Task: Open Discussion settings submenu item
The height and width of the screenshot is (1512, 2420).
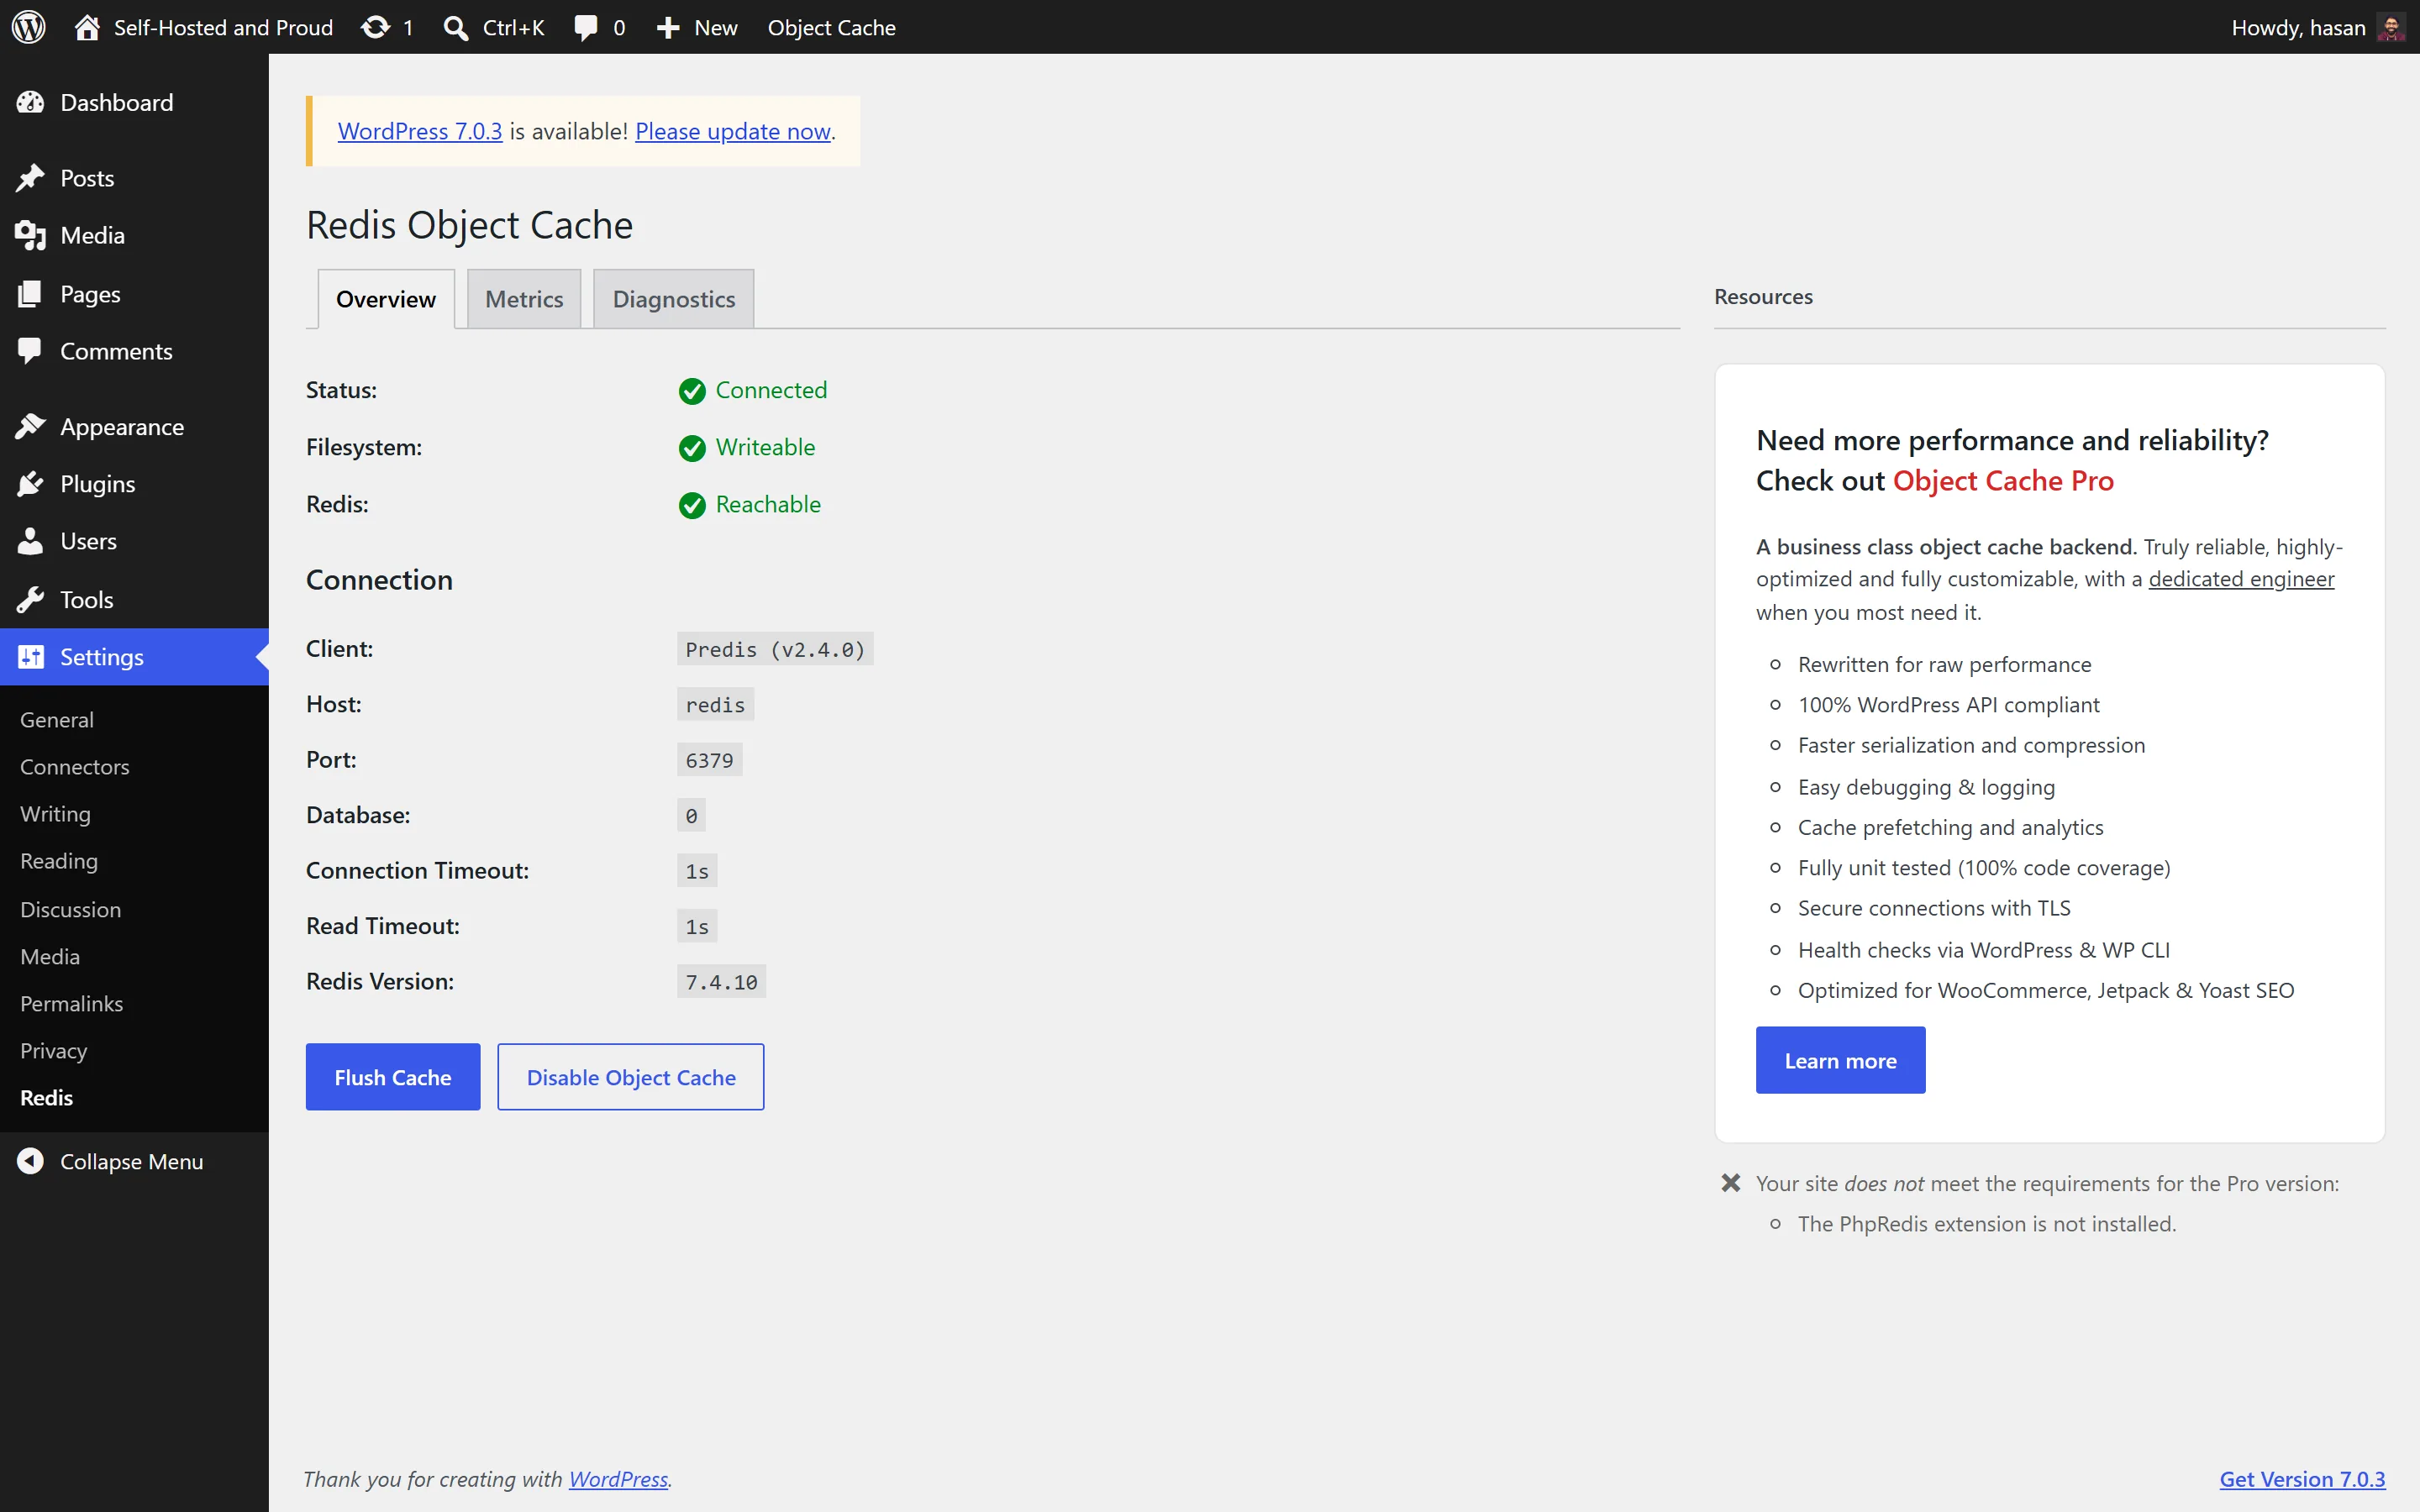Action: coord(70,909)
